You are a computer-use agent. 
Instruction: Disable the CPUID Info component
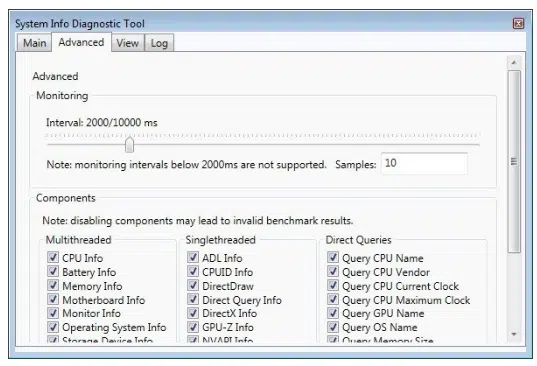[x=193, y=272]
